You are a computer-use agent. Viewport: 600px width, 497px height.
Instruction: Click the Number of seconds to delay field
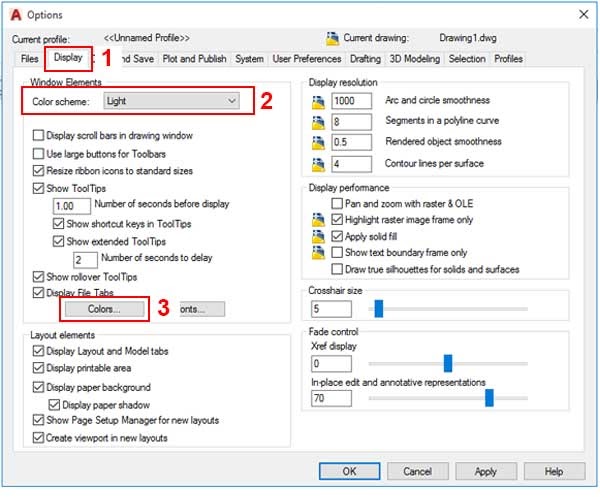85,260
